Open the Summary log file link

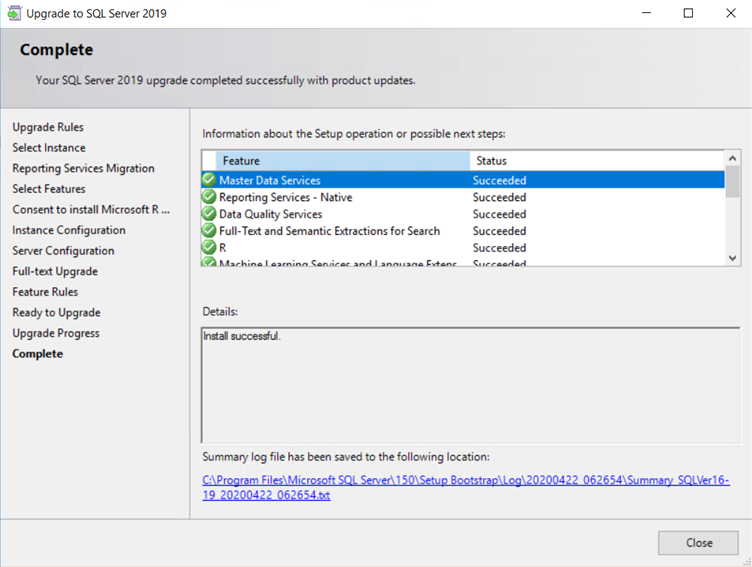tap(465, 488)
